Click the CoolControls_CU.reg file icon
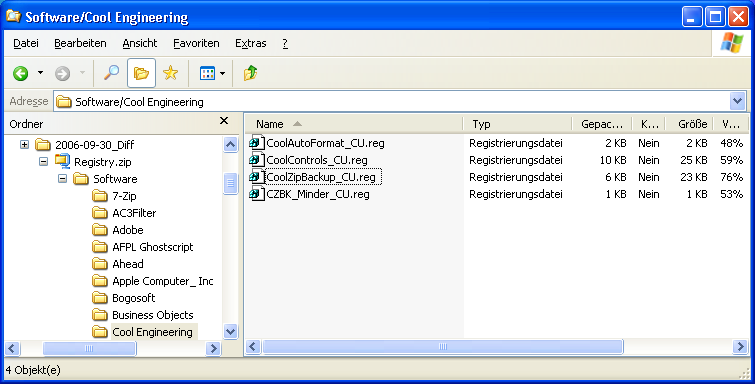The height and width of the screenshot is (384, 755). point(256,159)
